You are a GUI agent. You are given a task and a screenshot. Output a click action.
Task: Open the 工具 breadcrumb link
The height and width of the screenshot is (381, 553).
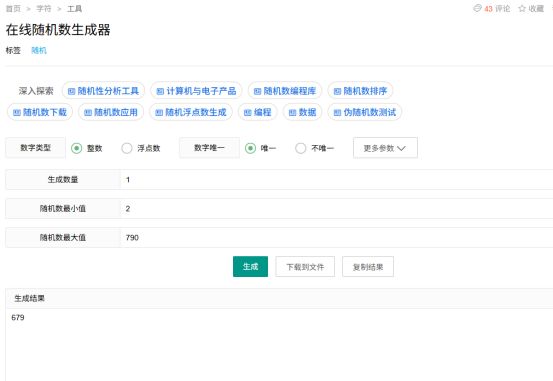(74, 8)
